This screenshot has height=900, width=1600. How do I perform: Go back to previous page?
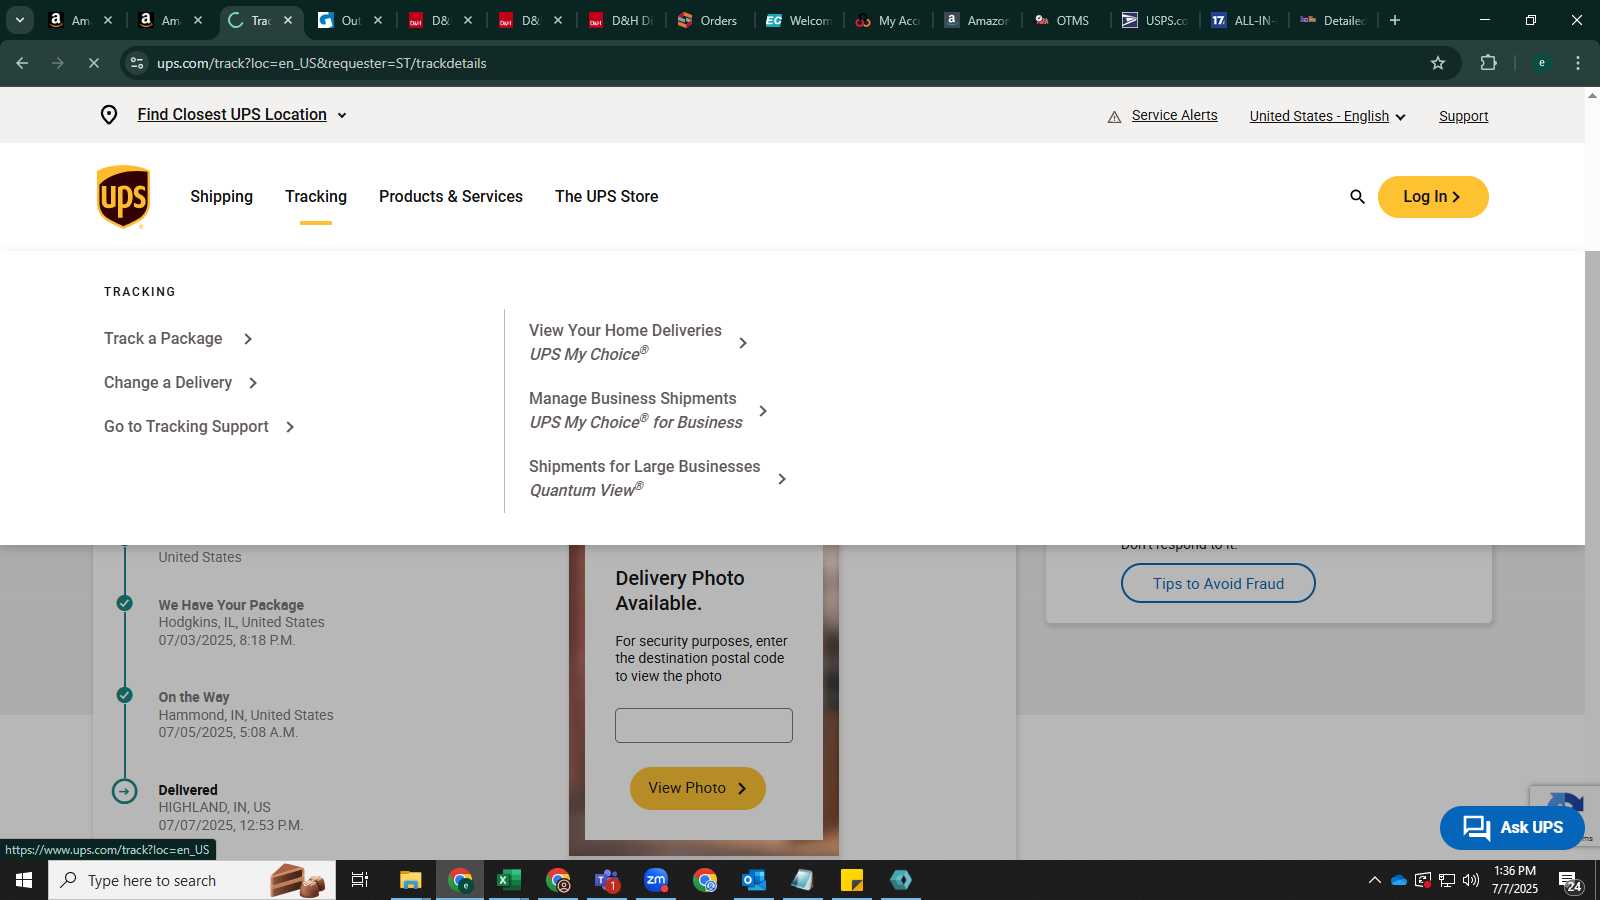pyautogui.click(x=22, y=63)
